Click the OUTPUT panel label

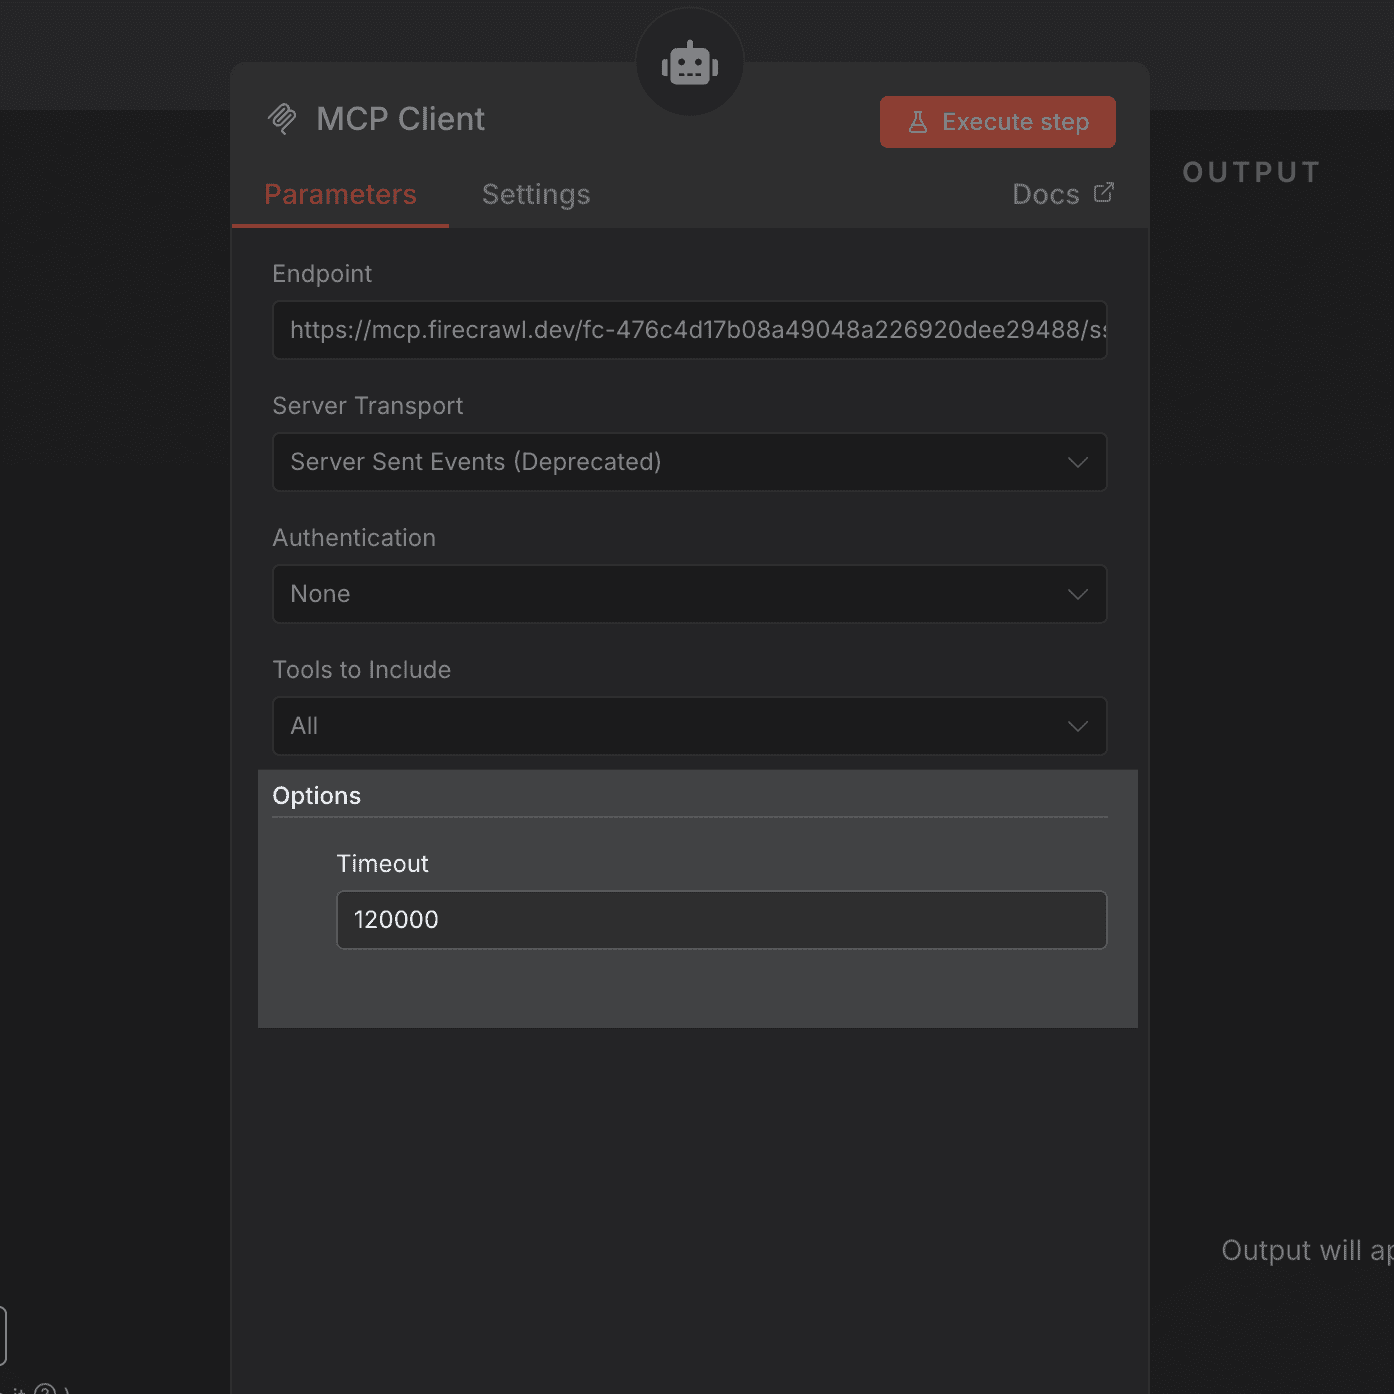(1251, 171)
